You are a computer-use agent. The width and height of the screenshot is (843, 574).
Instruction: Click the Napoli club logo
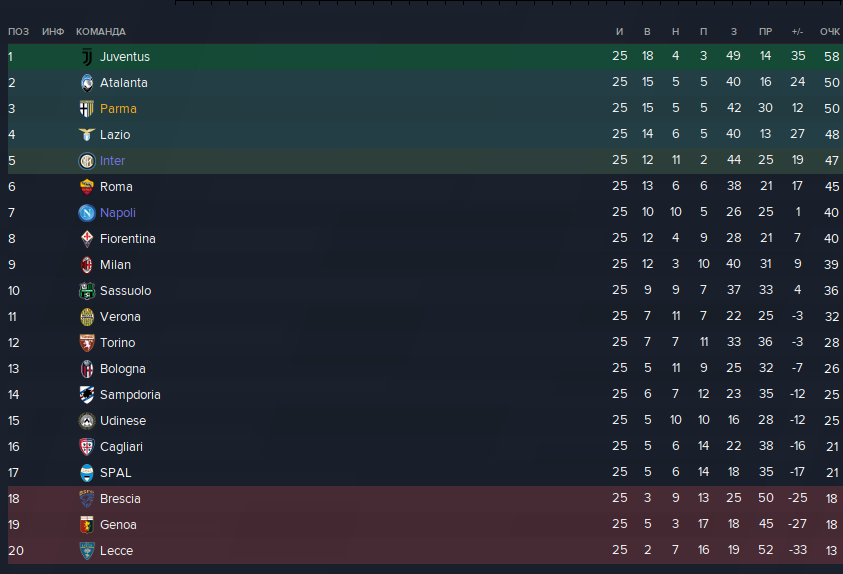(x=86, y=213)
